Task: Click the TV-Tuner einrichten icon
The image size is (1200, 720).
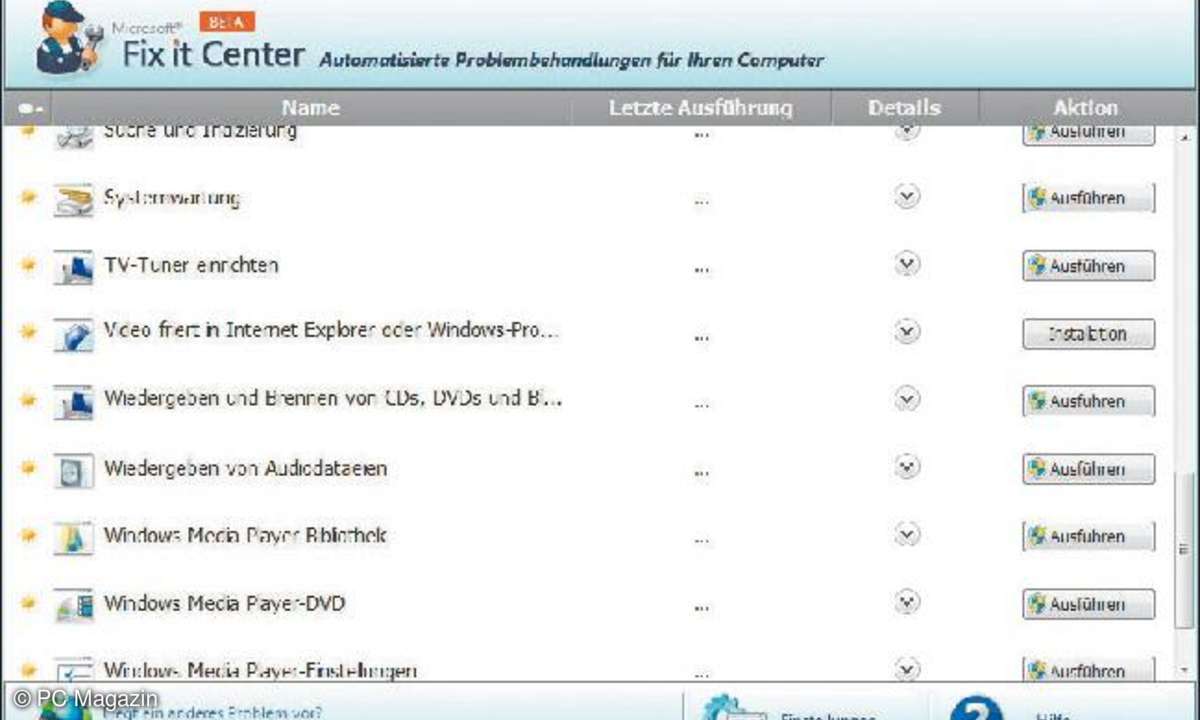Action: pos(73,267)
